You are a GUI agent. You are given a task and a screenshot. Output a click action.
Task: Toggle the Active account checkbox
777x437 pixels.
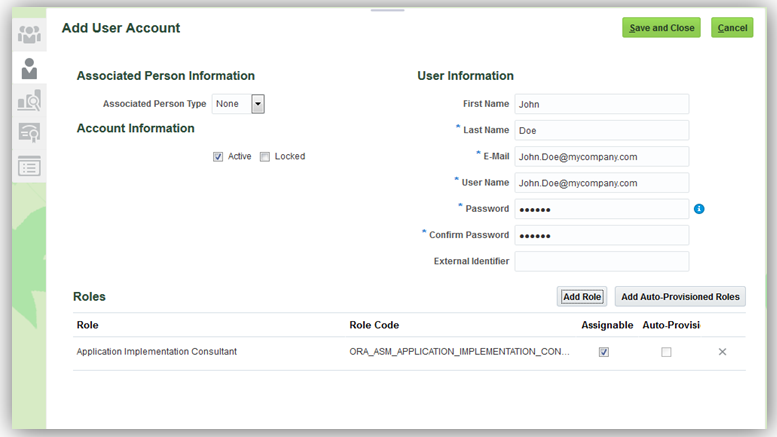(218, 156)
